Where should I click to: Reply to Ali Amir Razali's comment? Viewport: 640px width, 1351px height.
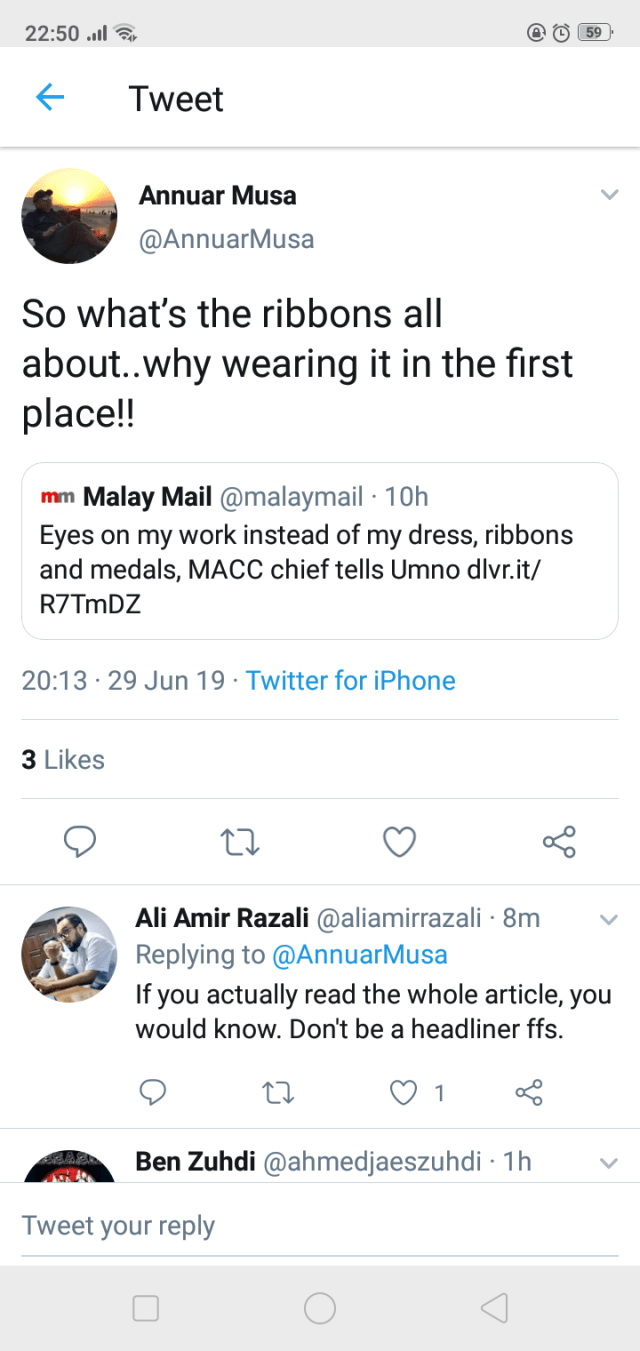point(152,1092)
